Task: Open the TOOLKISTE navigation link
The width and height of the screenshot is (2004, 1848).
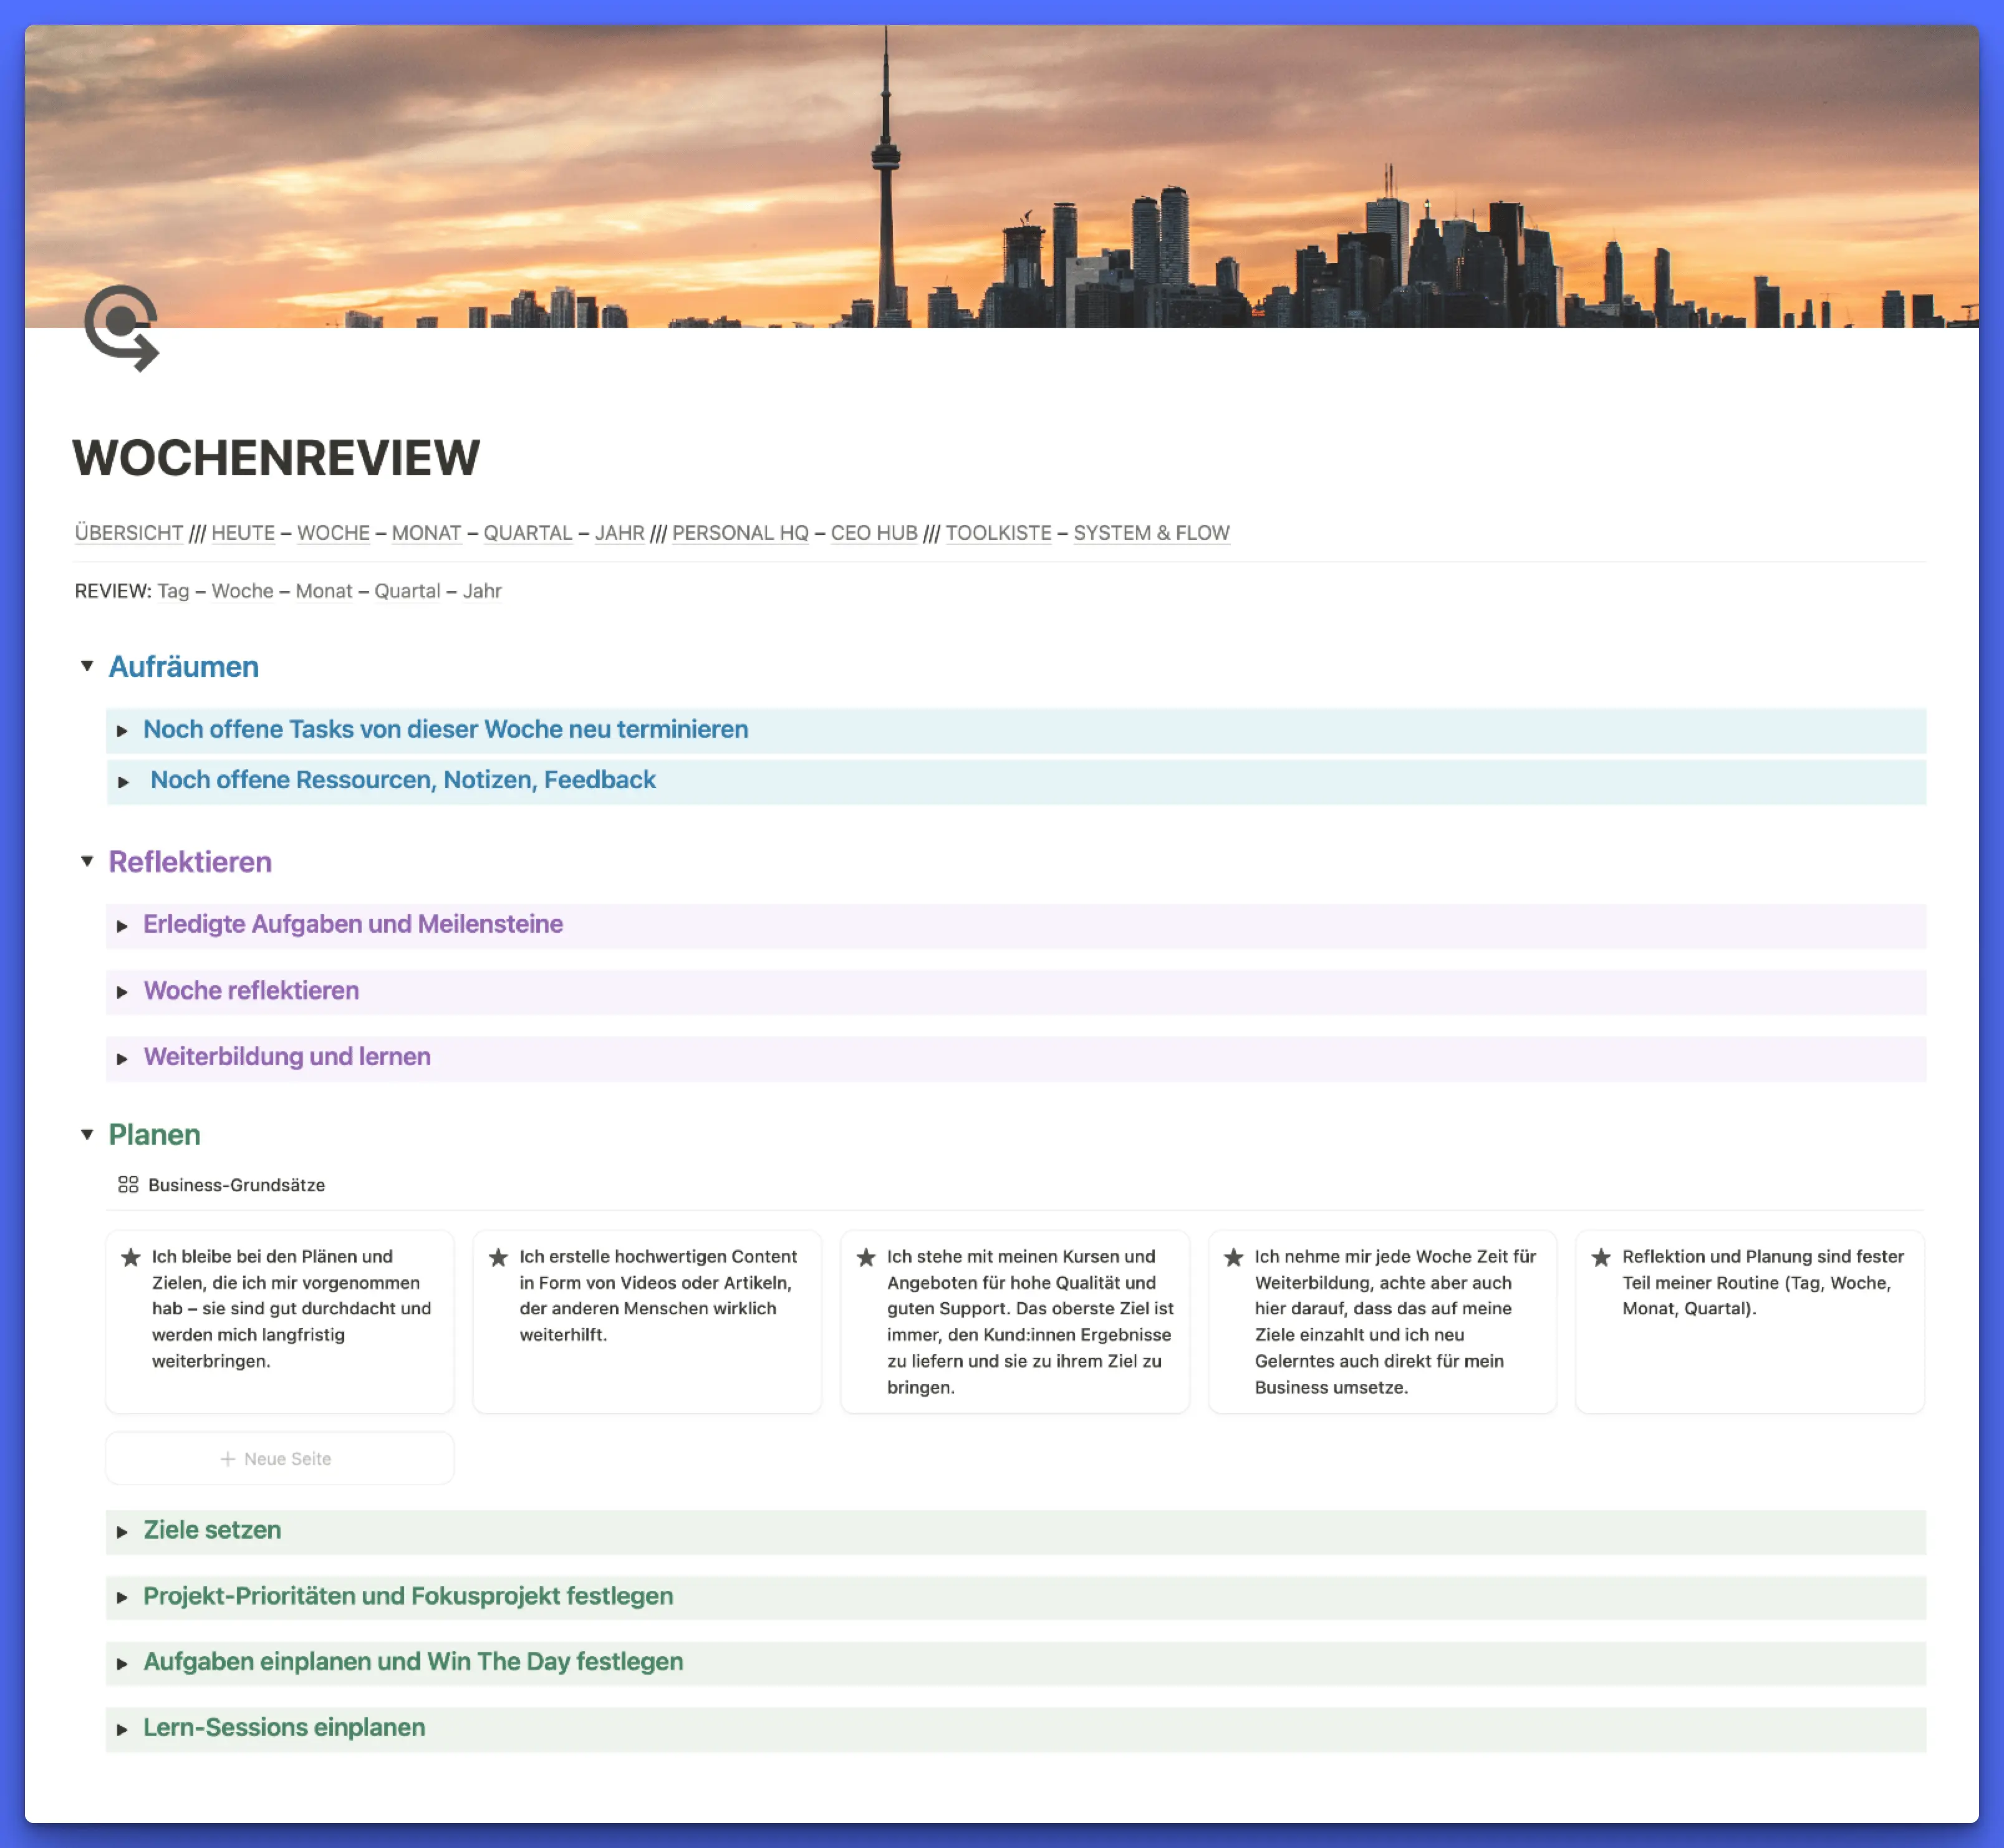Action: (998, 533)
